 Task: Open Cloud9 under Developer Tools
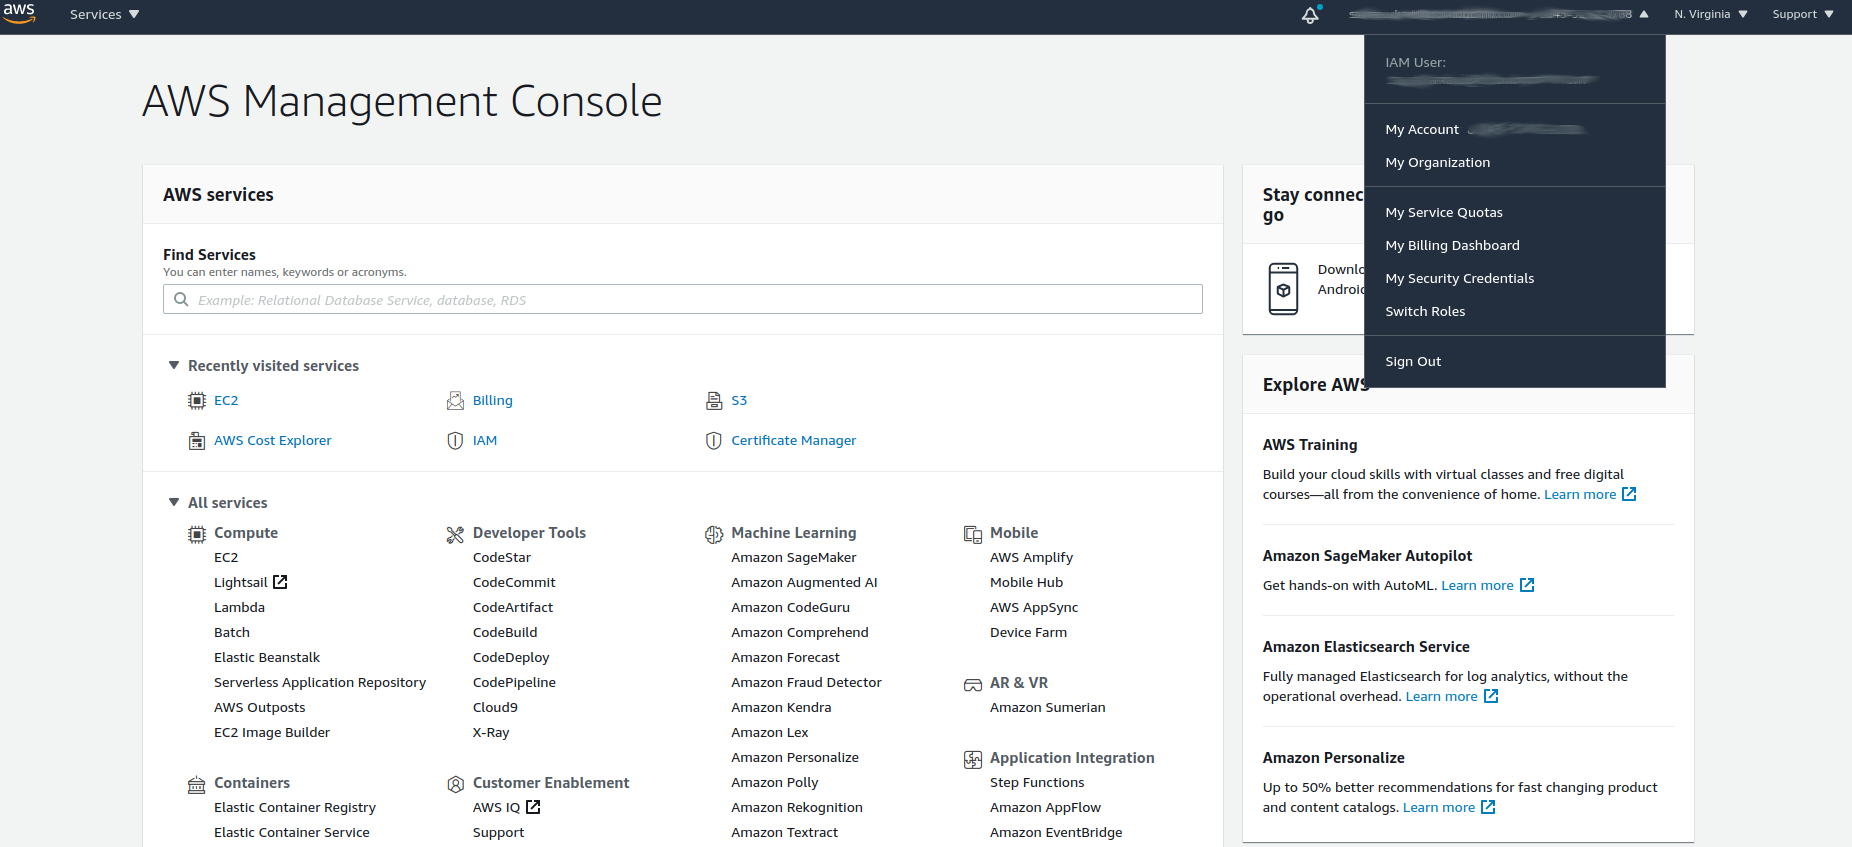[495, 707]
